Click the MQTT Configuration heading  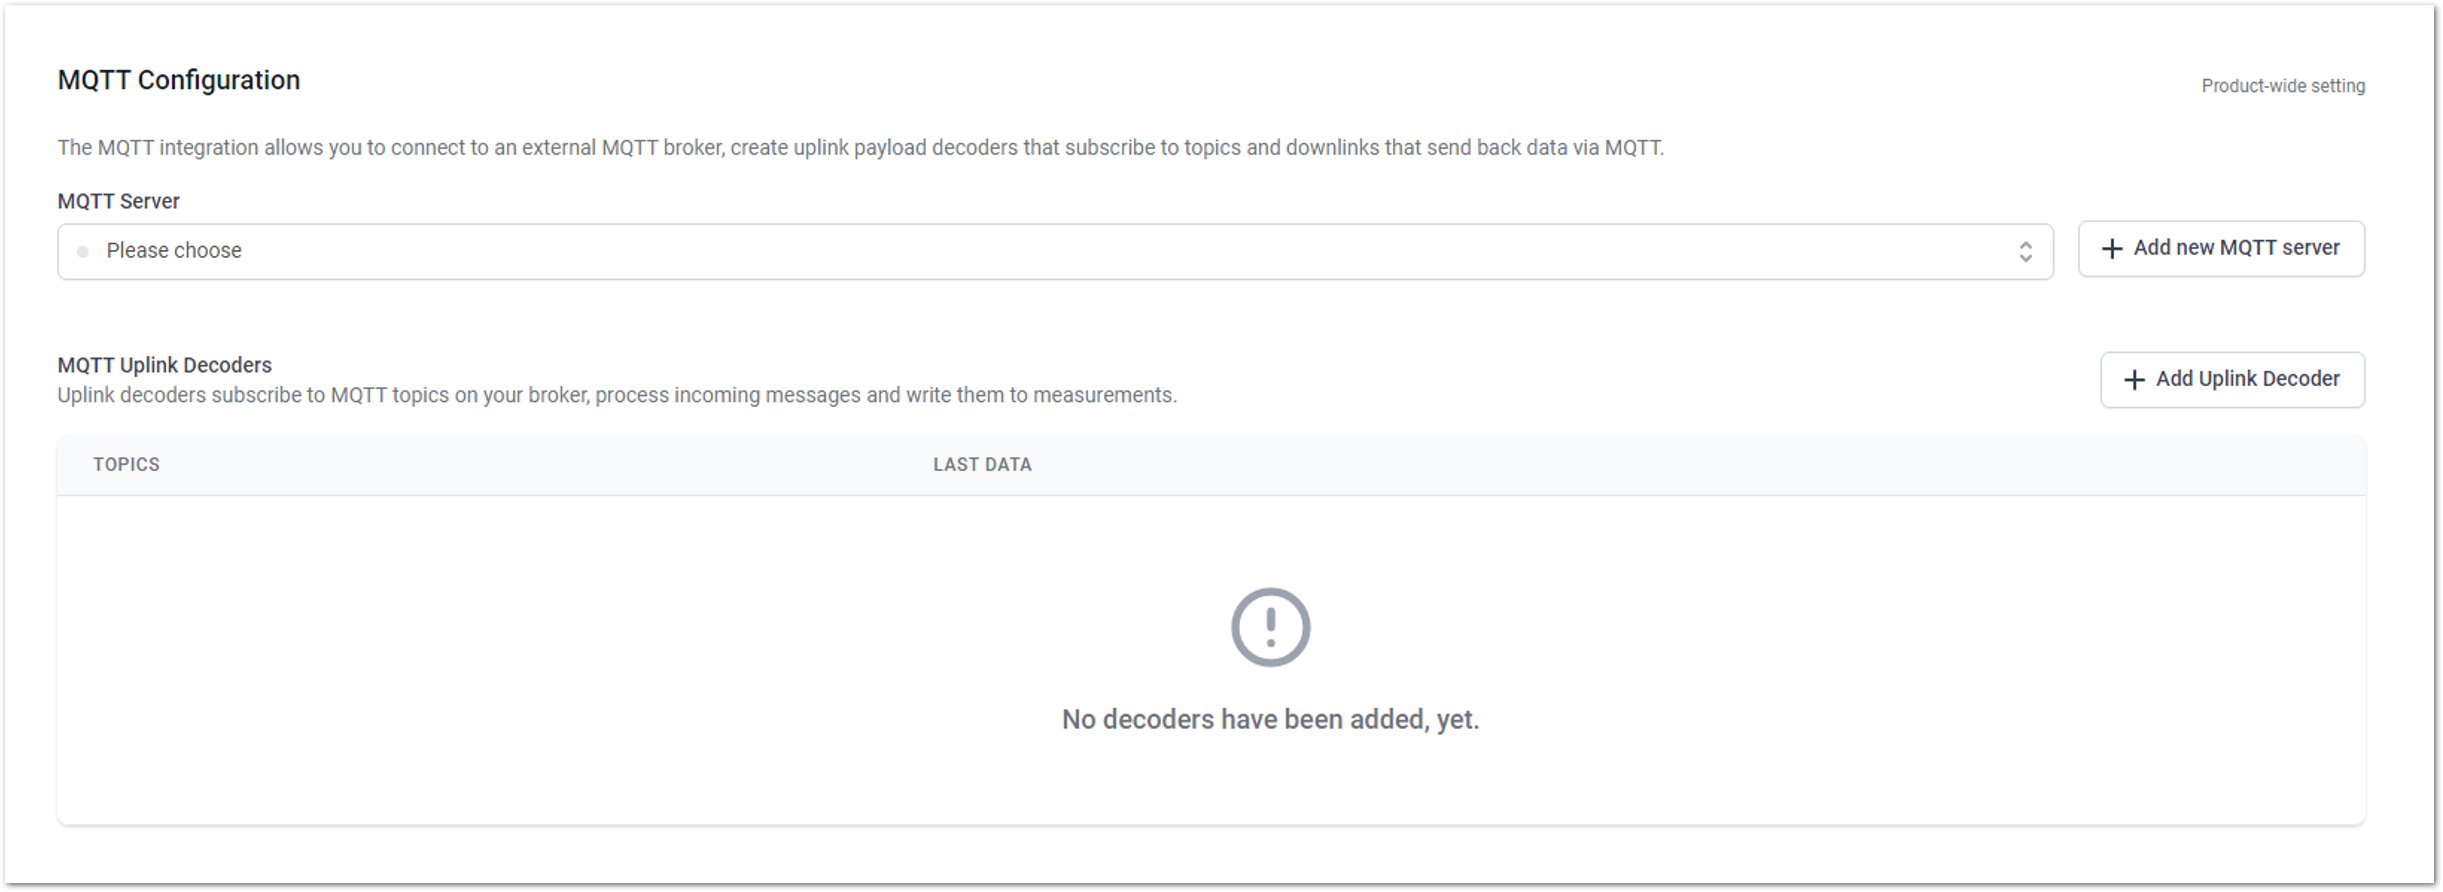pos(179,80)
